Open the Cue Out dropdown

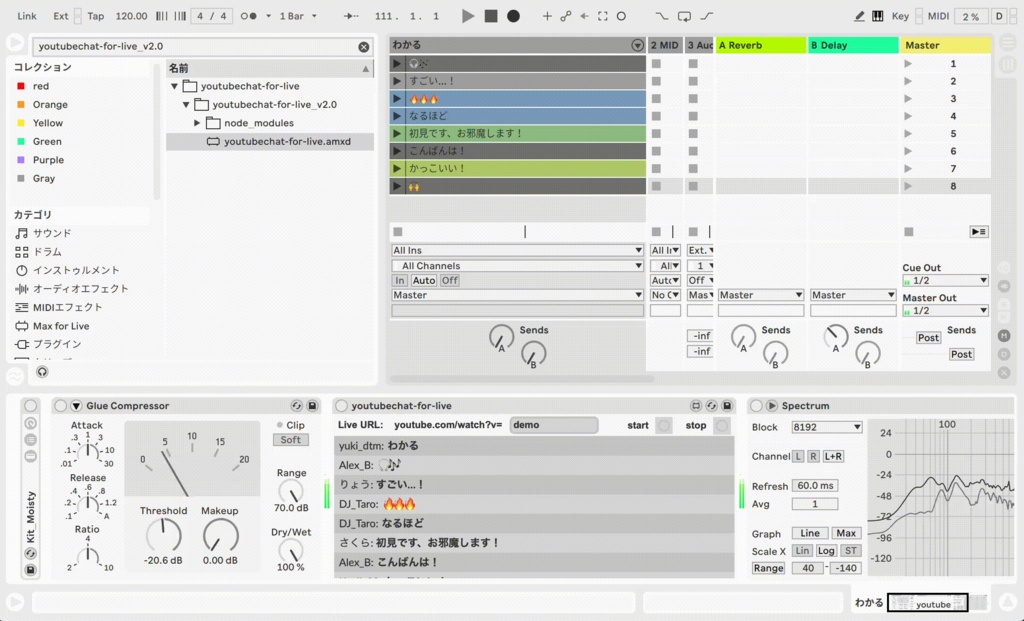click(x=945, y=280)
